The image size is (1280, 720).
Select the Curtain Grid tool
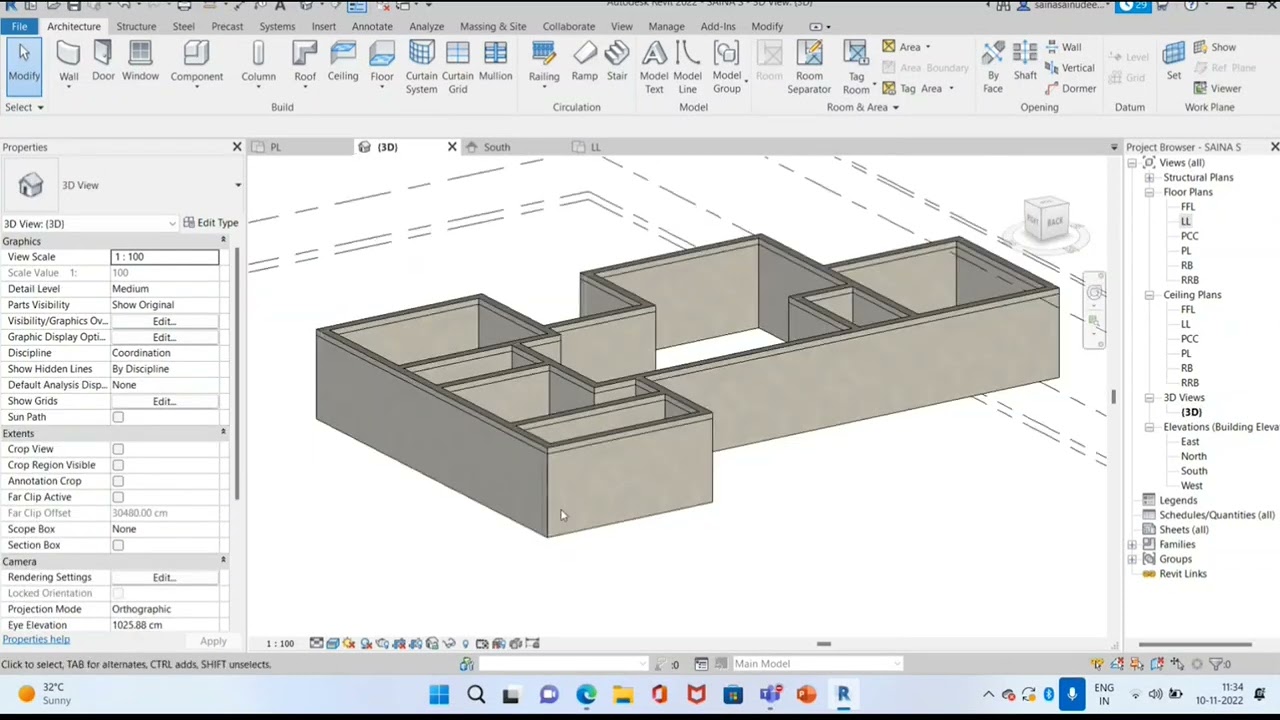(x=457, y=67)
